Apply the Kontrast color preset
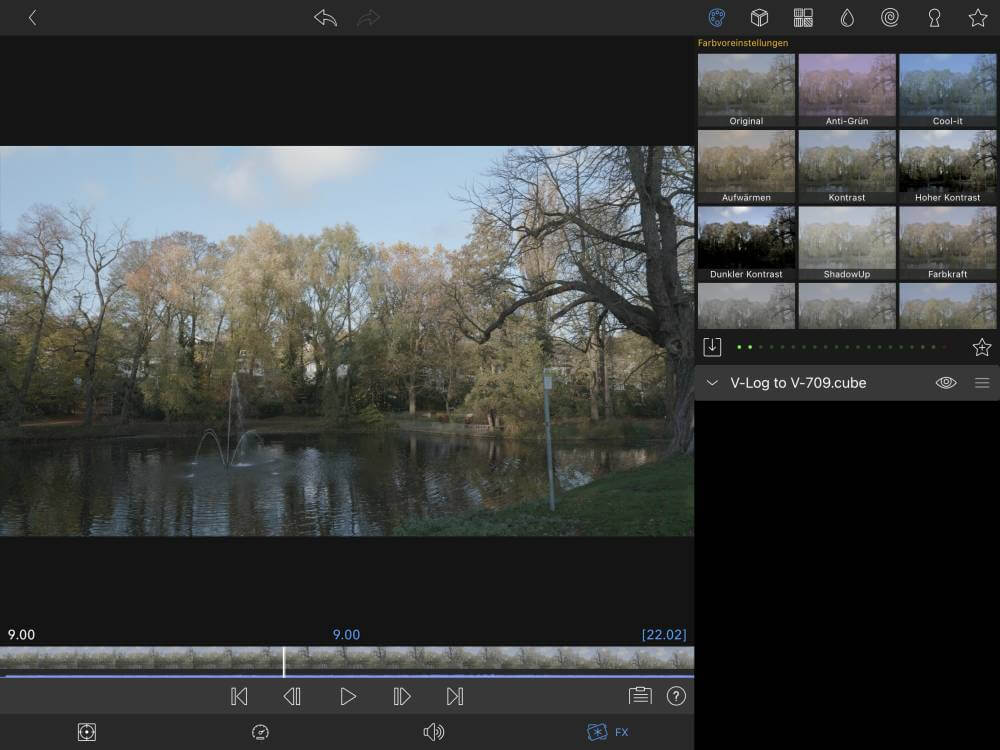 point(847,166)
